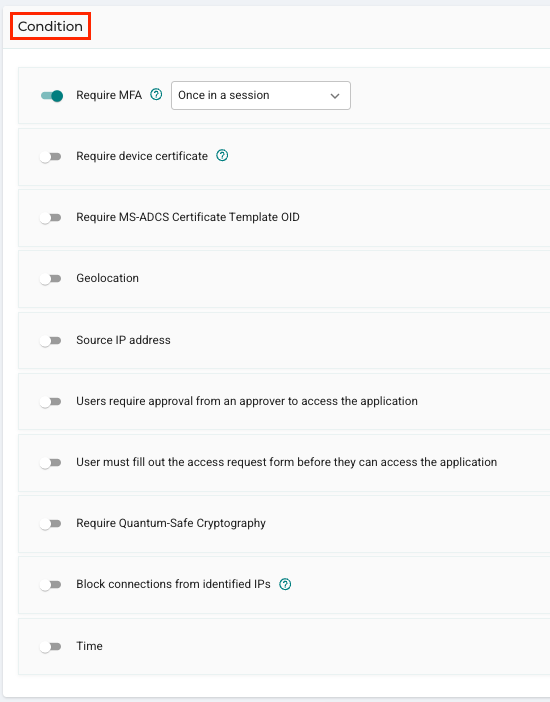Disable the Require MFA toggle

52,95
